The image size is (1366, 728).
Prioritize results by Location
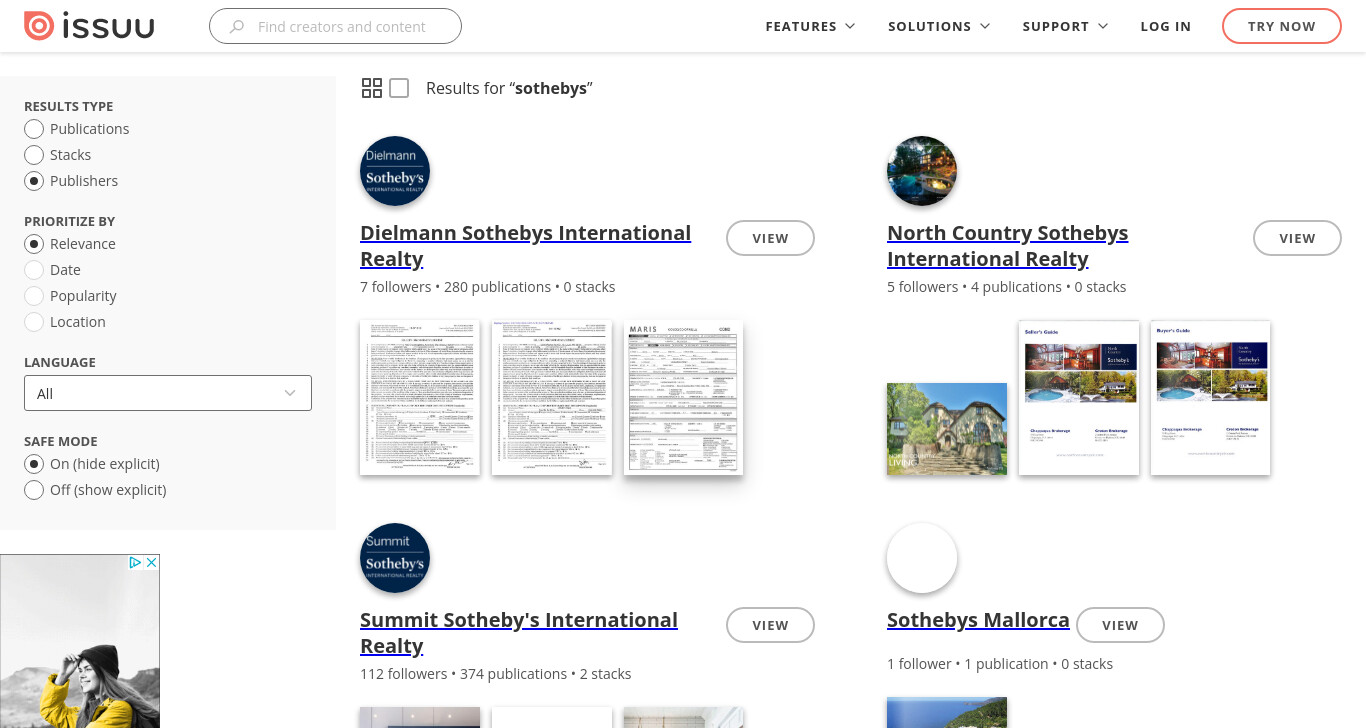pos(34,322)
